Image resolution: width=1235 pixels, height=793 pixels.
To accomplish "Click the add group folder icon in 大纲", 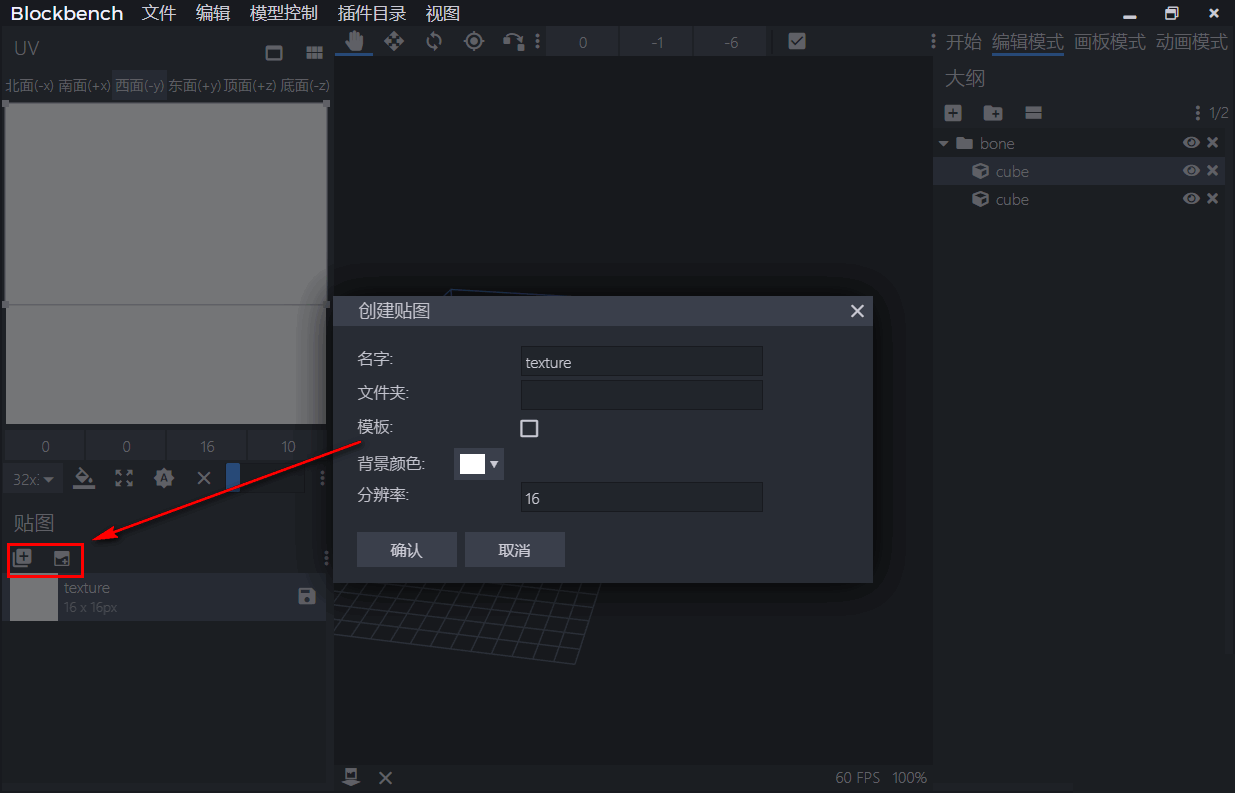I will (x=993, y=113).
